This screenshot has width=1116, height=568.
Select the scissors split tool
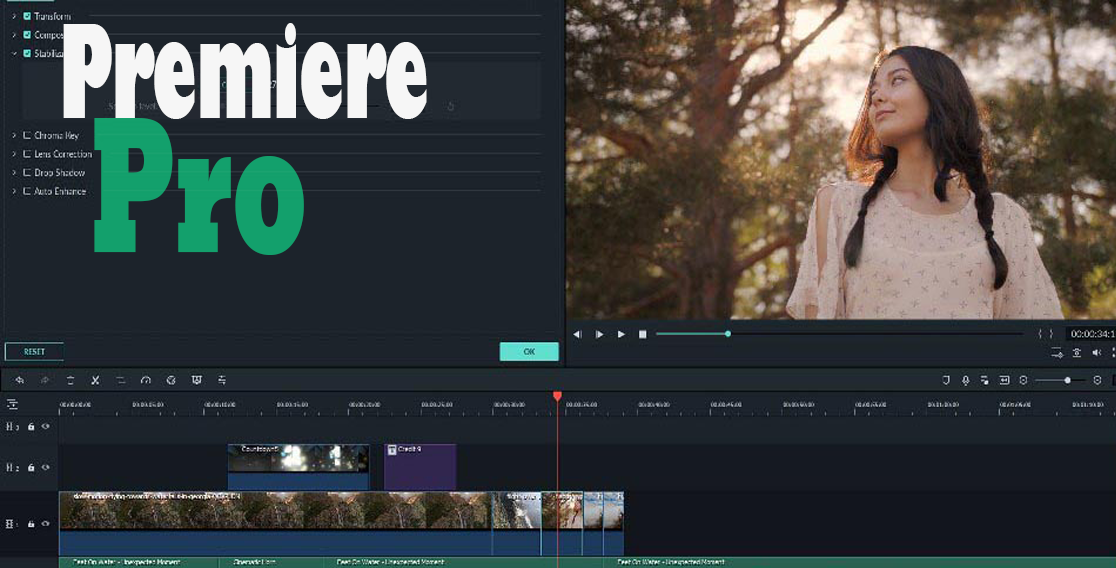(95, 381)
